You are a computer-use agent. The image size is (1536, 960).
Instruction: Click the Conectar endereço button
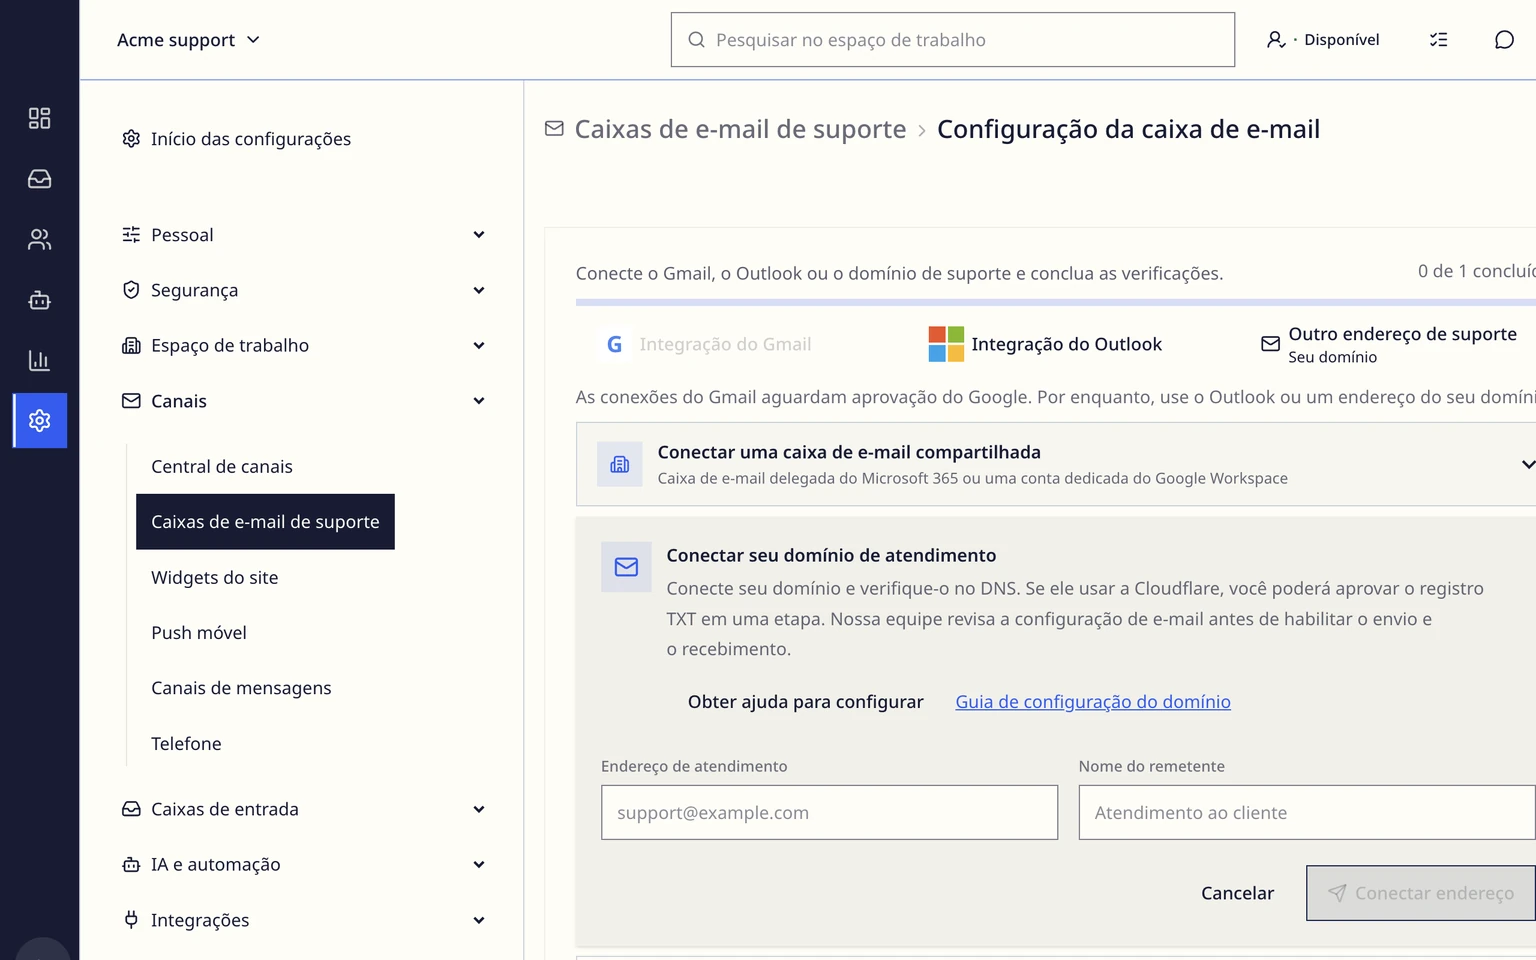click(x=1420, y=893)
